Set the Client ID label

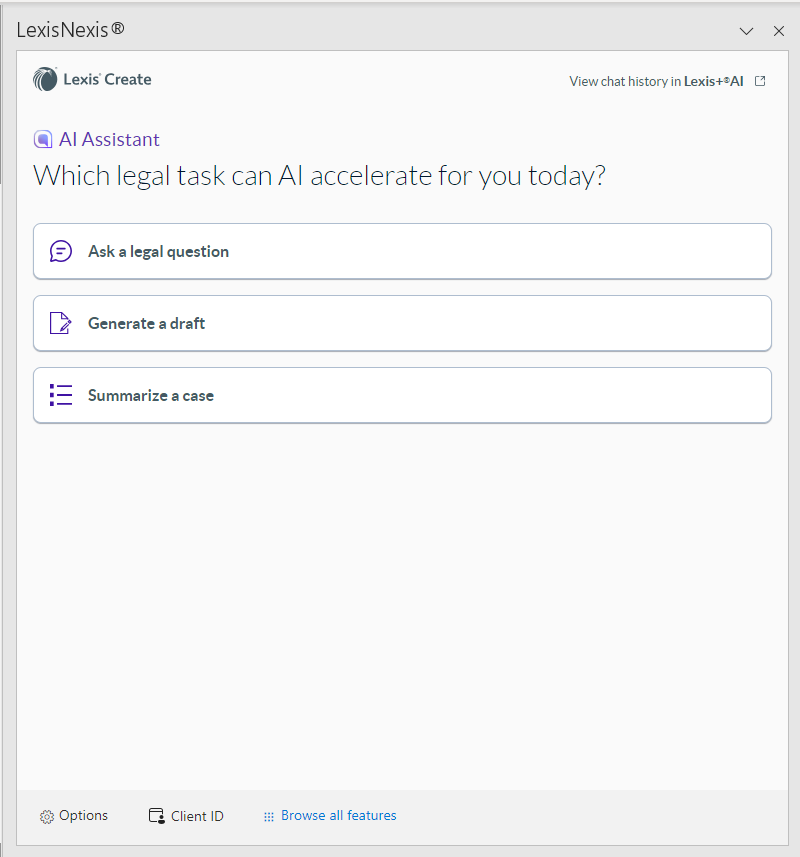click(197, 816)
